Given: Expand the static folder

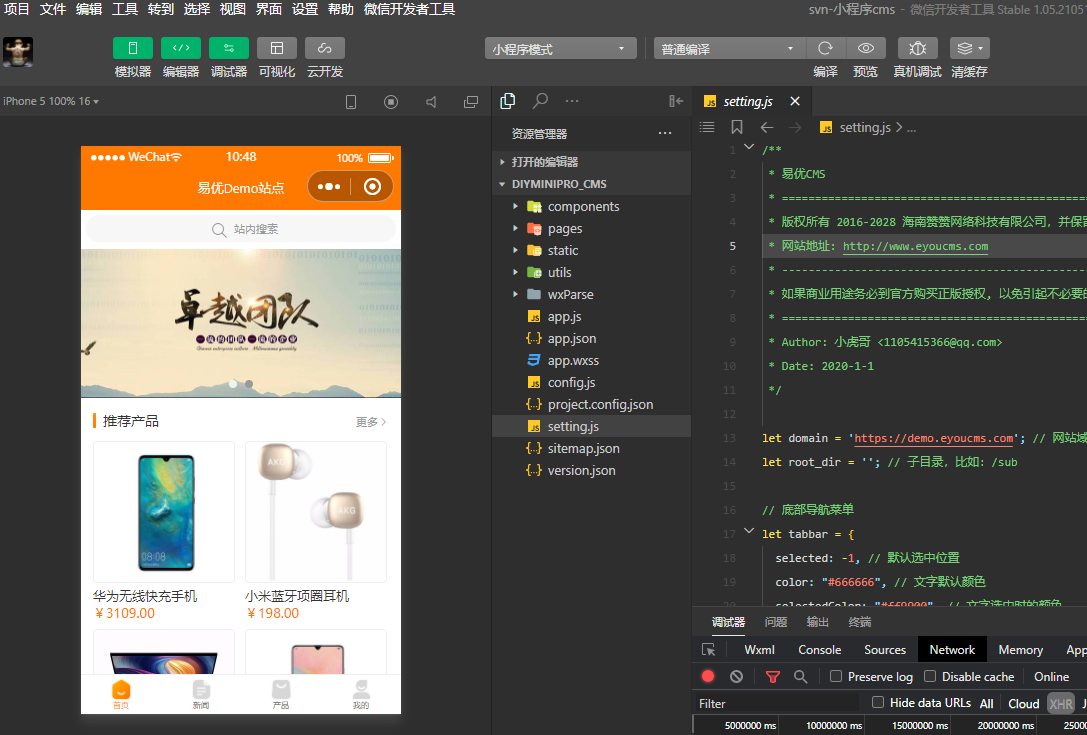Looking at the screenshot, I should click(515, 250).
